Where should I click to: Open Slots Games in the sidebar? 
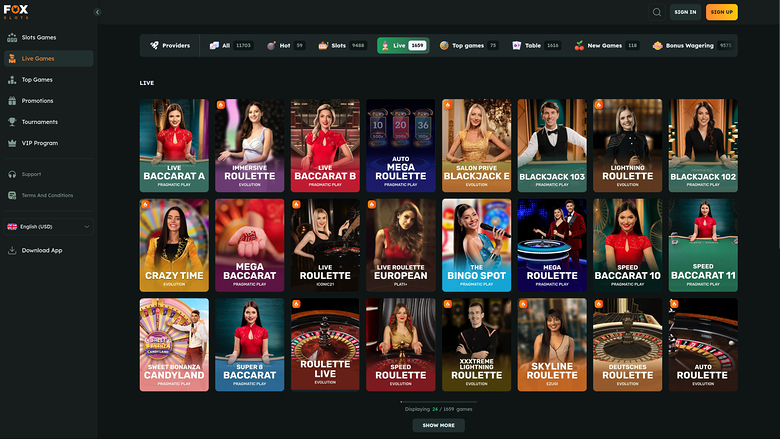point(48,37)
